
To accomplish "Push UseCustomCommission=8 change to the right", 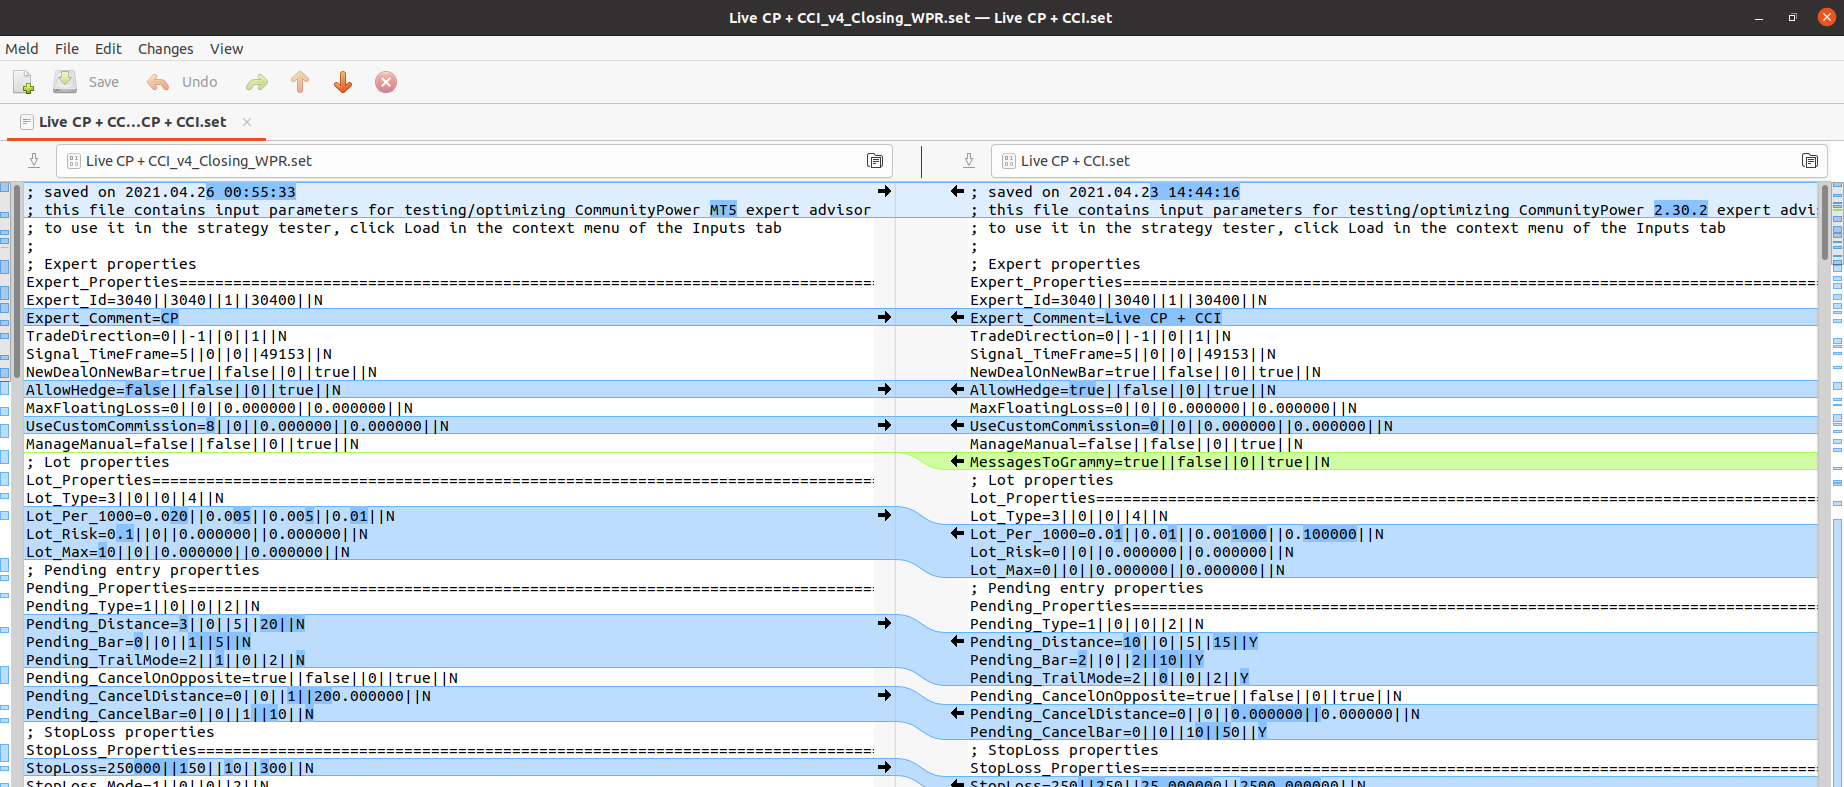I will pos(884,425).
